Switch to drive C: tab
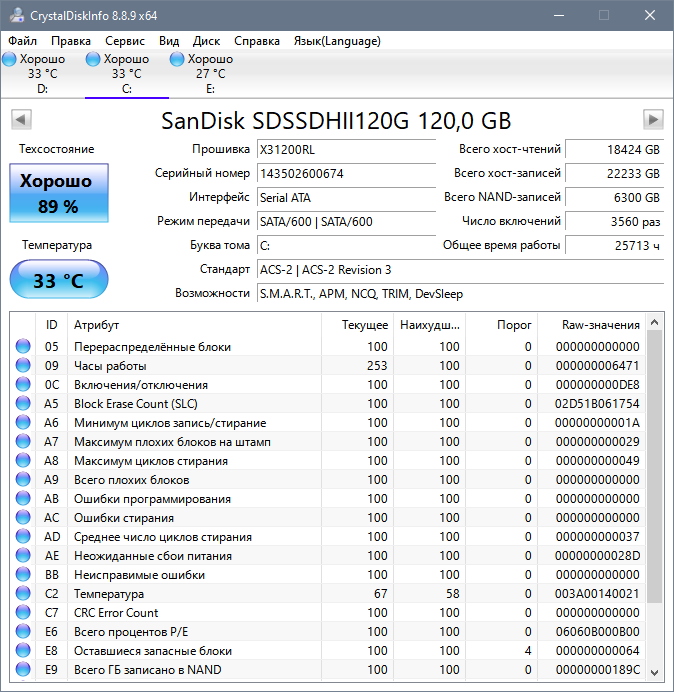Image resolution: width=674 pixels, height=692 pixels. pyautogui.click(x=126, y=74)
